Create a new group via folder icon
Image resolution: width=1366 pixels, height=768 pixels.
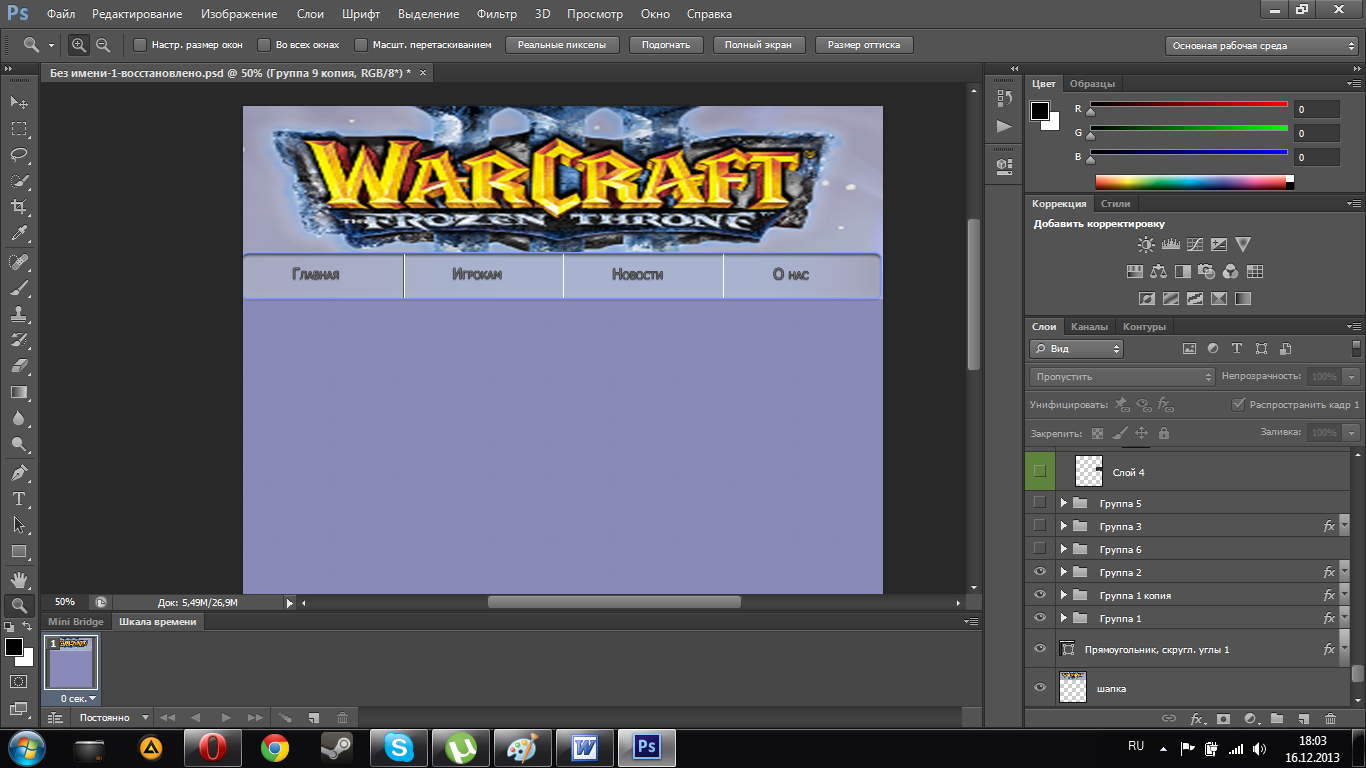pos(1277,718)
